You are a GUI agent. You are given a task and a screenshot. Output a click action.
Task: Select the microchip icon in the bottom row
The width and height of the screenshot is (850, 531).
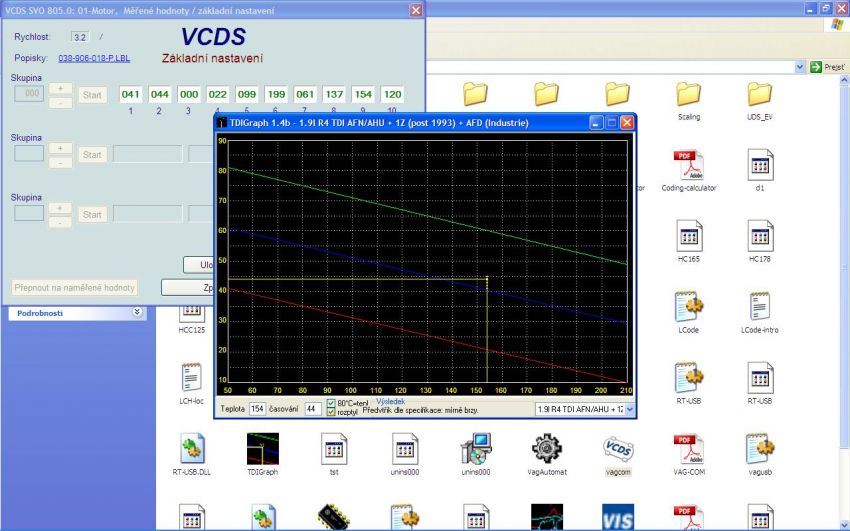(333, 516)
